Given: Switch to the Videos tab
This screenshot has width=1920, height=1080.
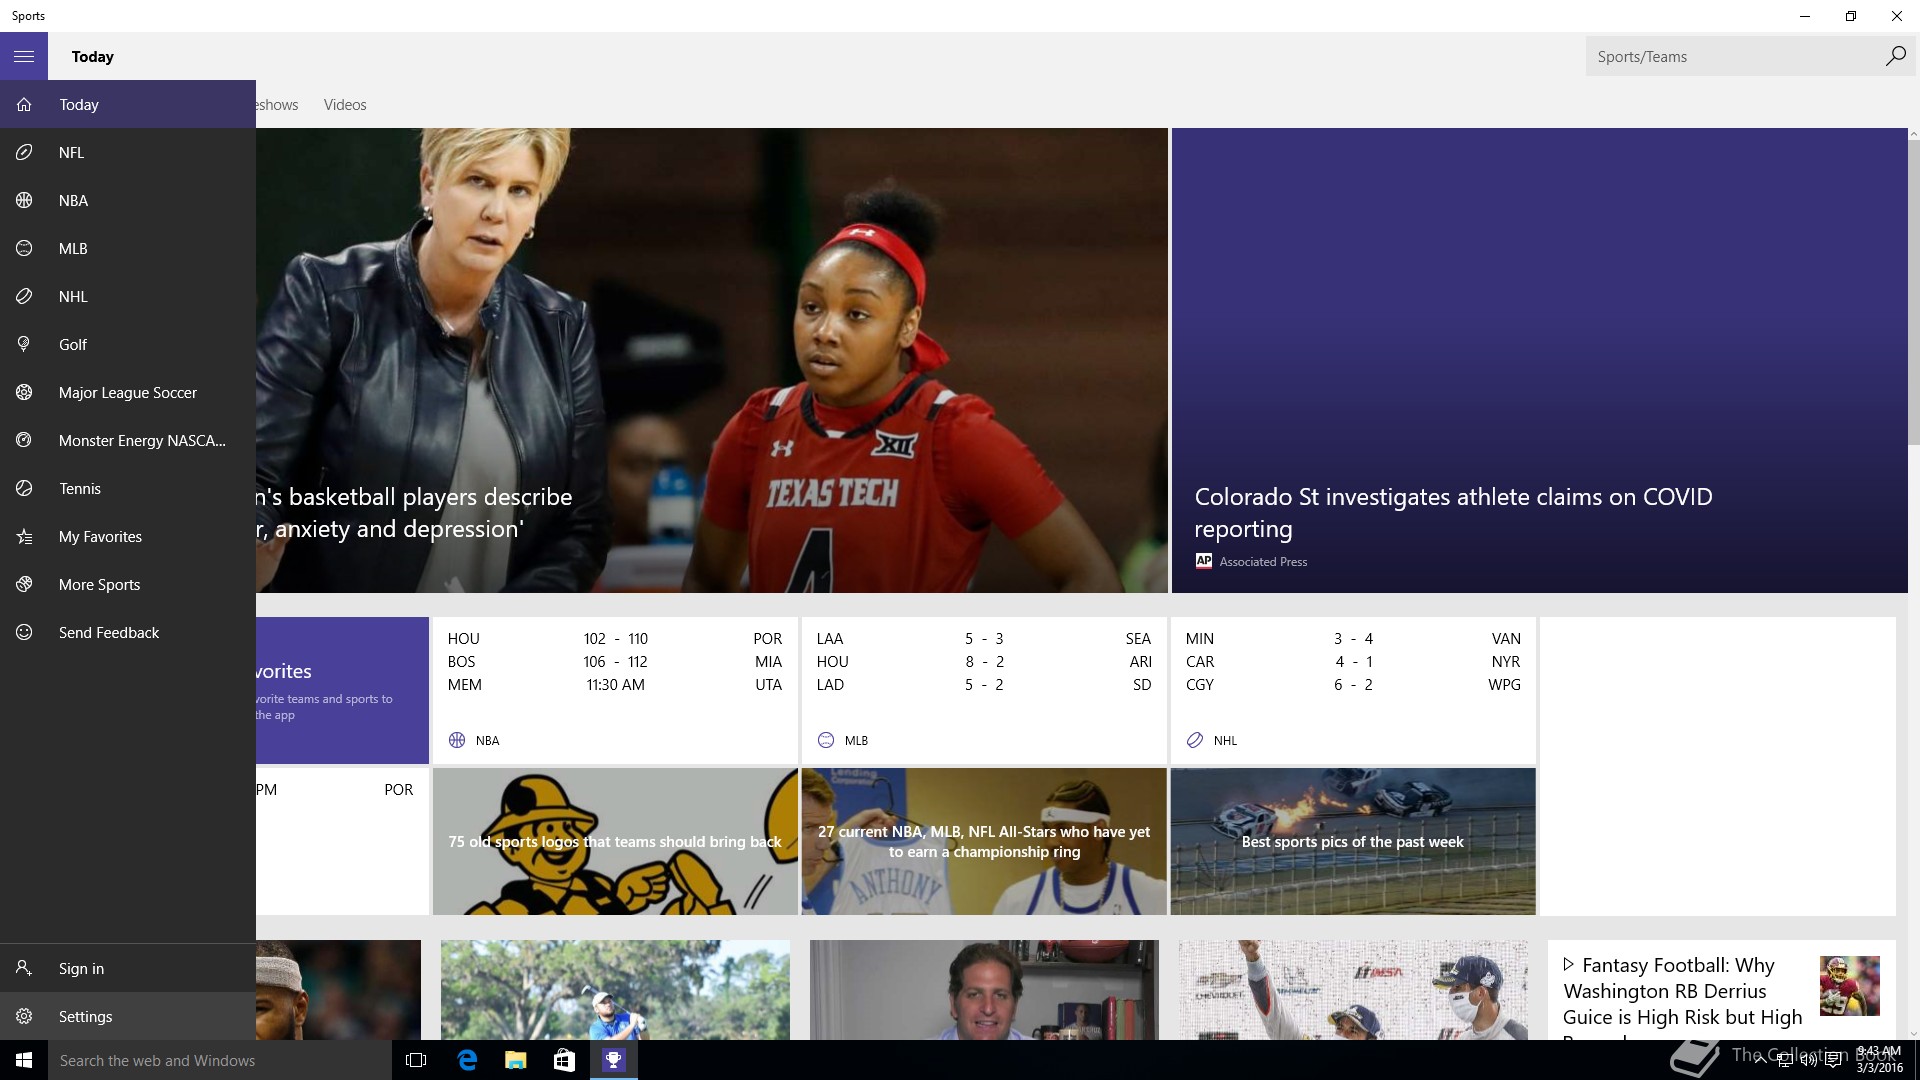Looking at the screenshot, I should pos(345,104).
